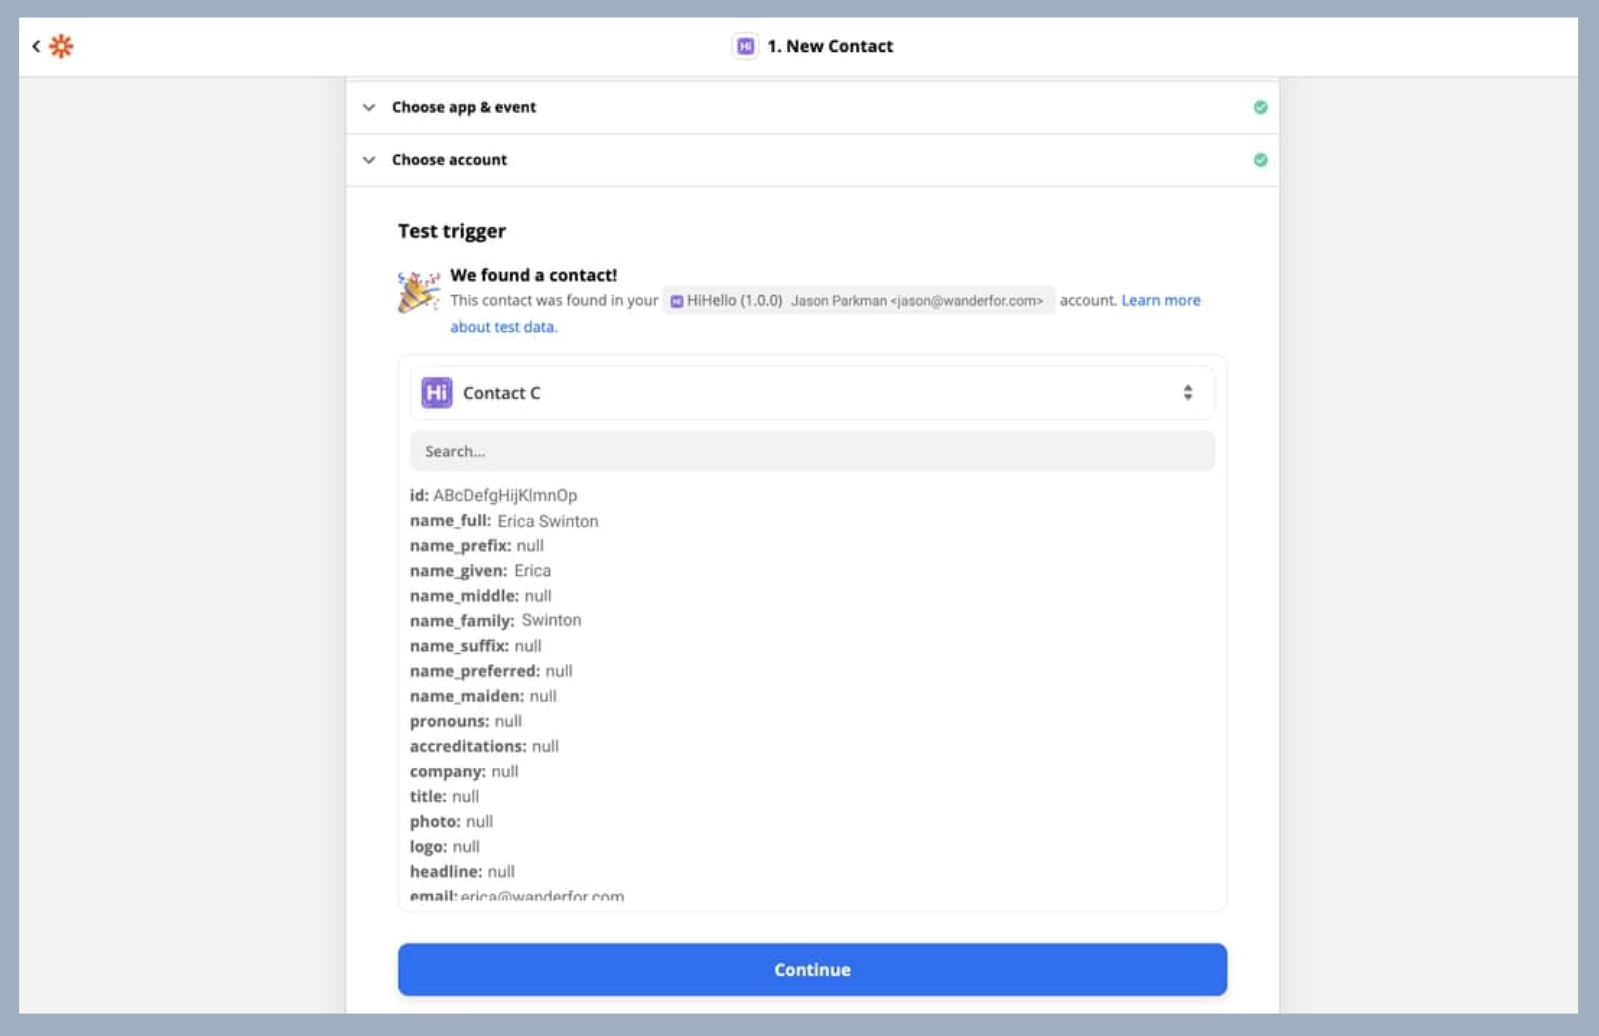Select the name_preferred: null row
Image resolution: width=1599 pixels, height=1036 pixels.
(491, 671)
